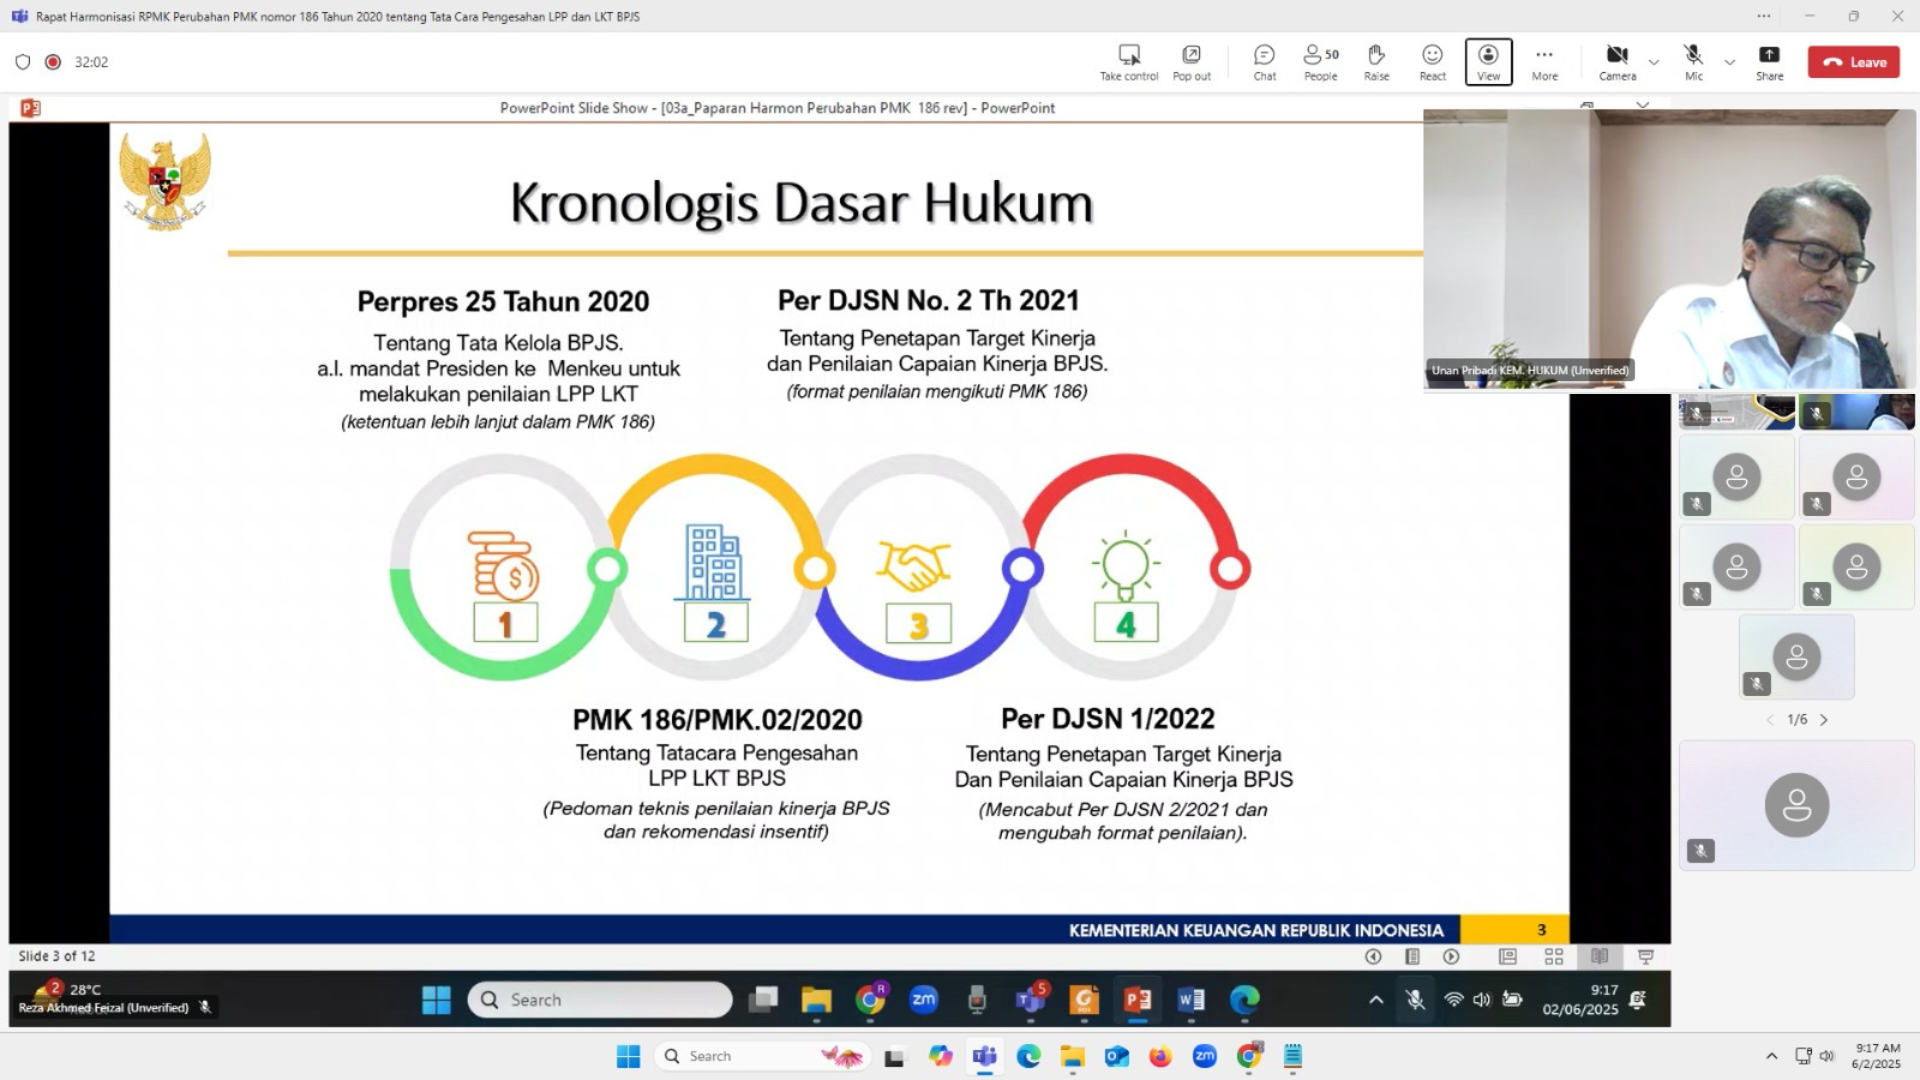
Task: Click Search box on shared screen taskbar
Action: click(600, 1000)
